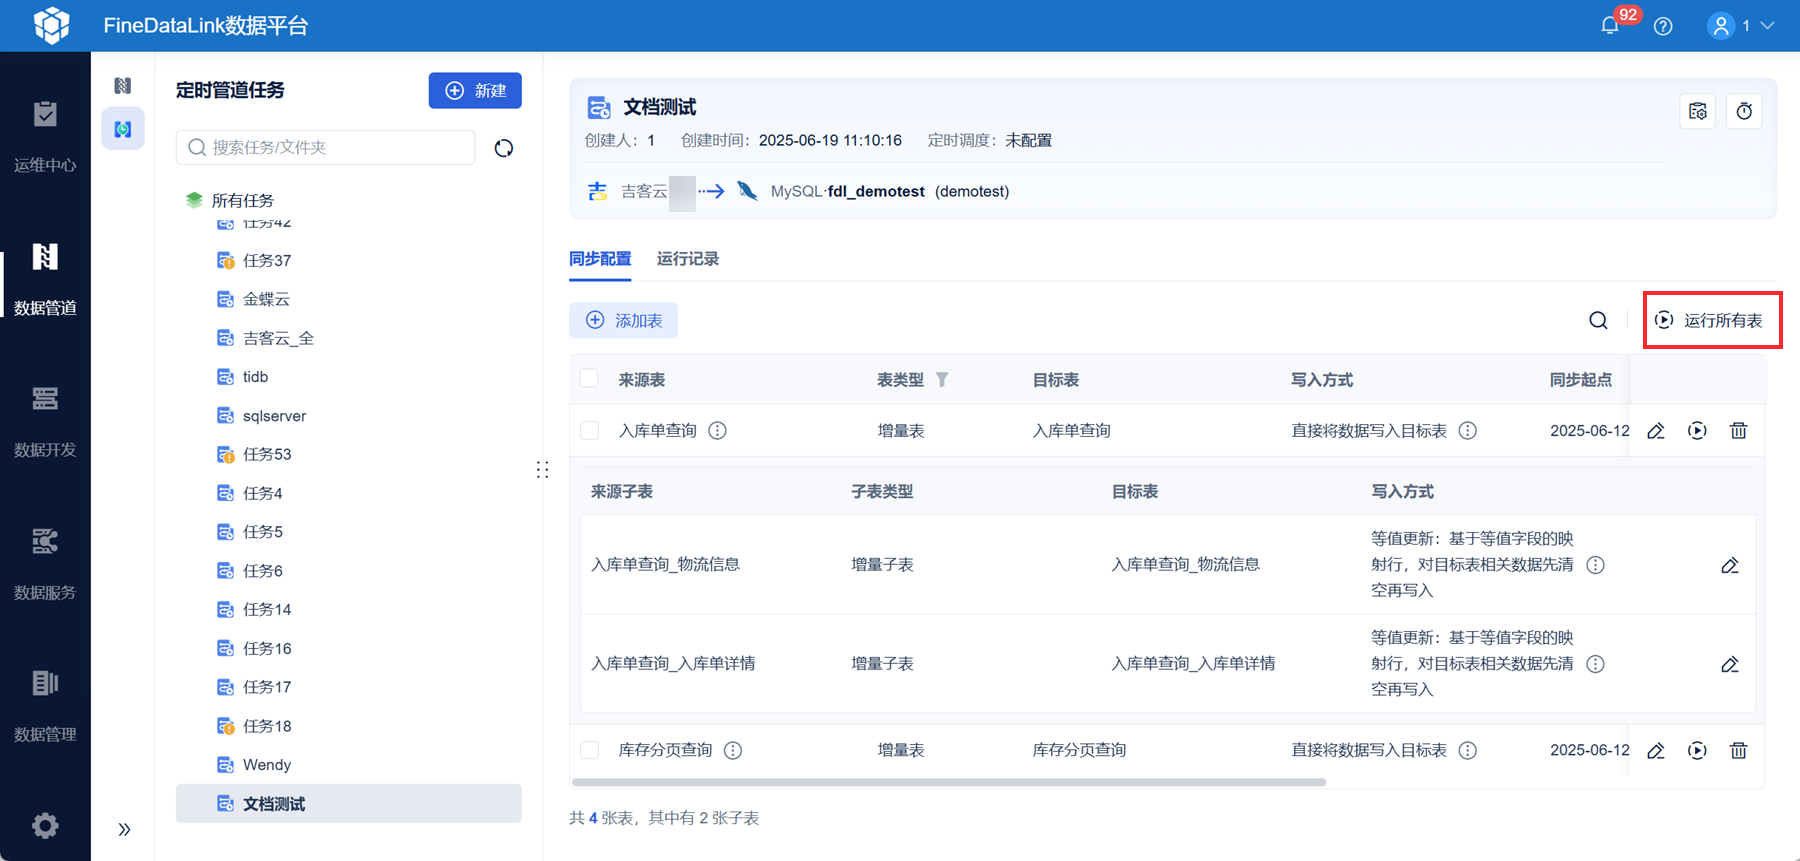The image size is (1800, 861).
Task: Open task settings icon in header card
Action: coord(1698,111)
